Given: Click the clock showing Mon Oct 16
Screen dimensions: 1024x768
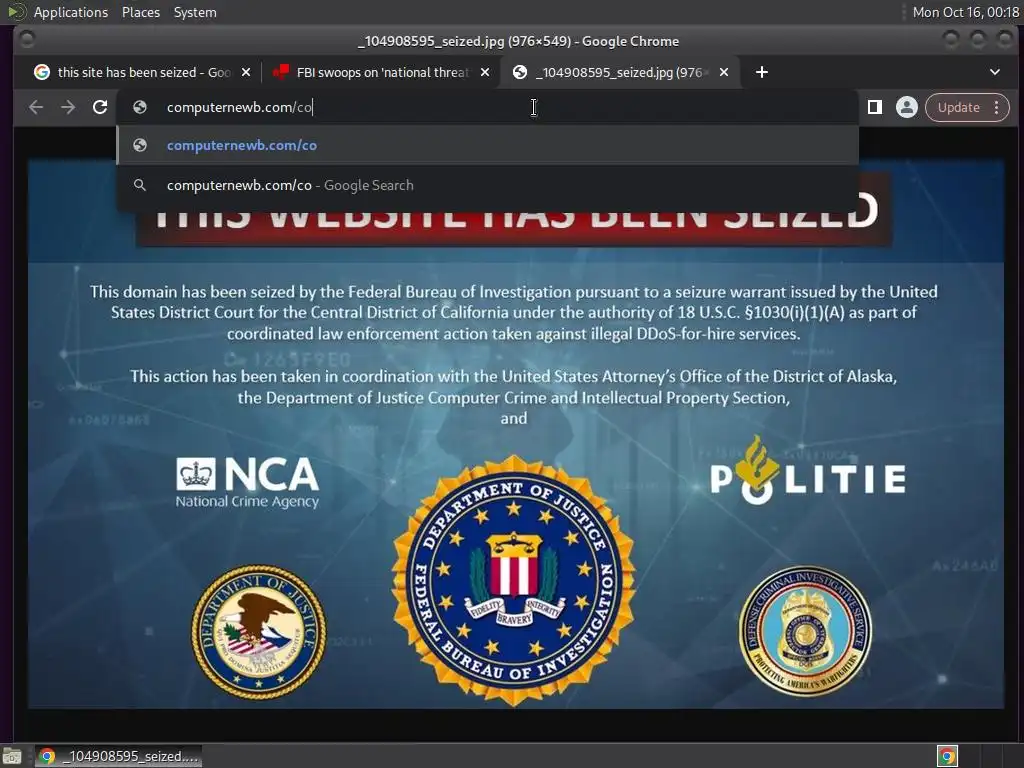Looking at the screenshot, I should [965, 12].
